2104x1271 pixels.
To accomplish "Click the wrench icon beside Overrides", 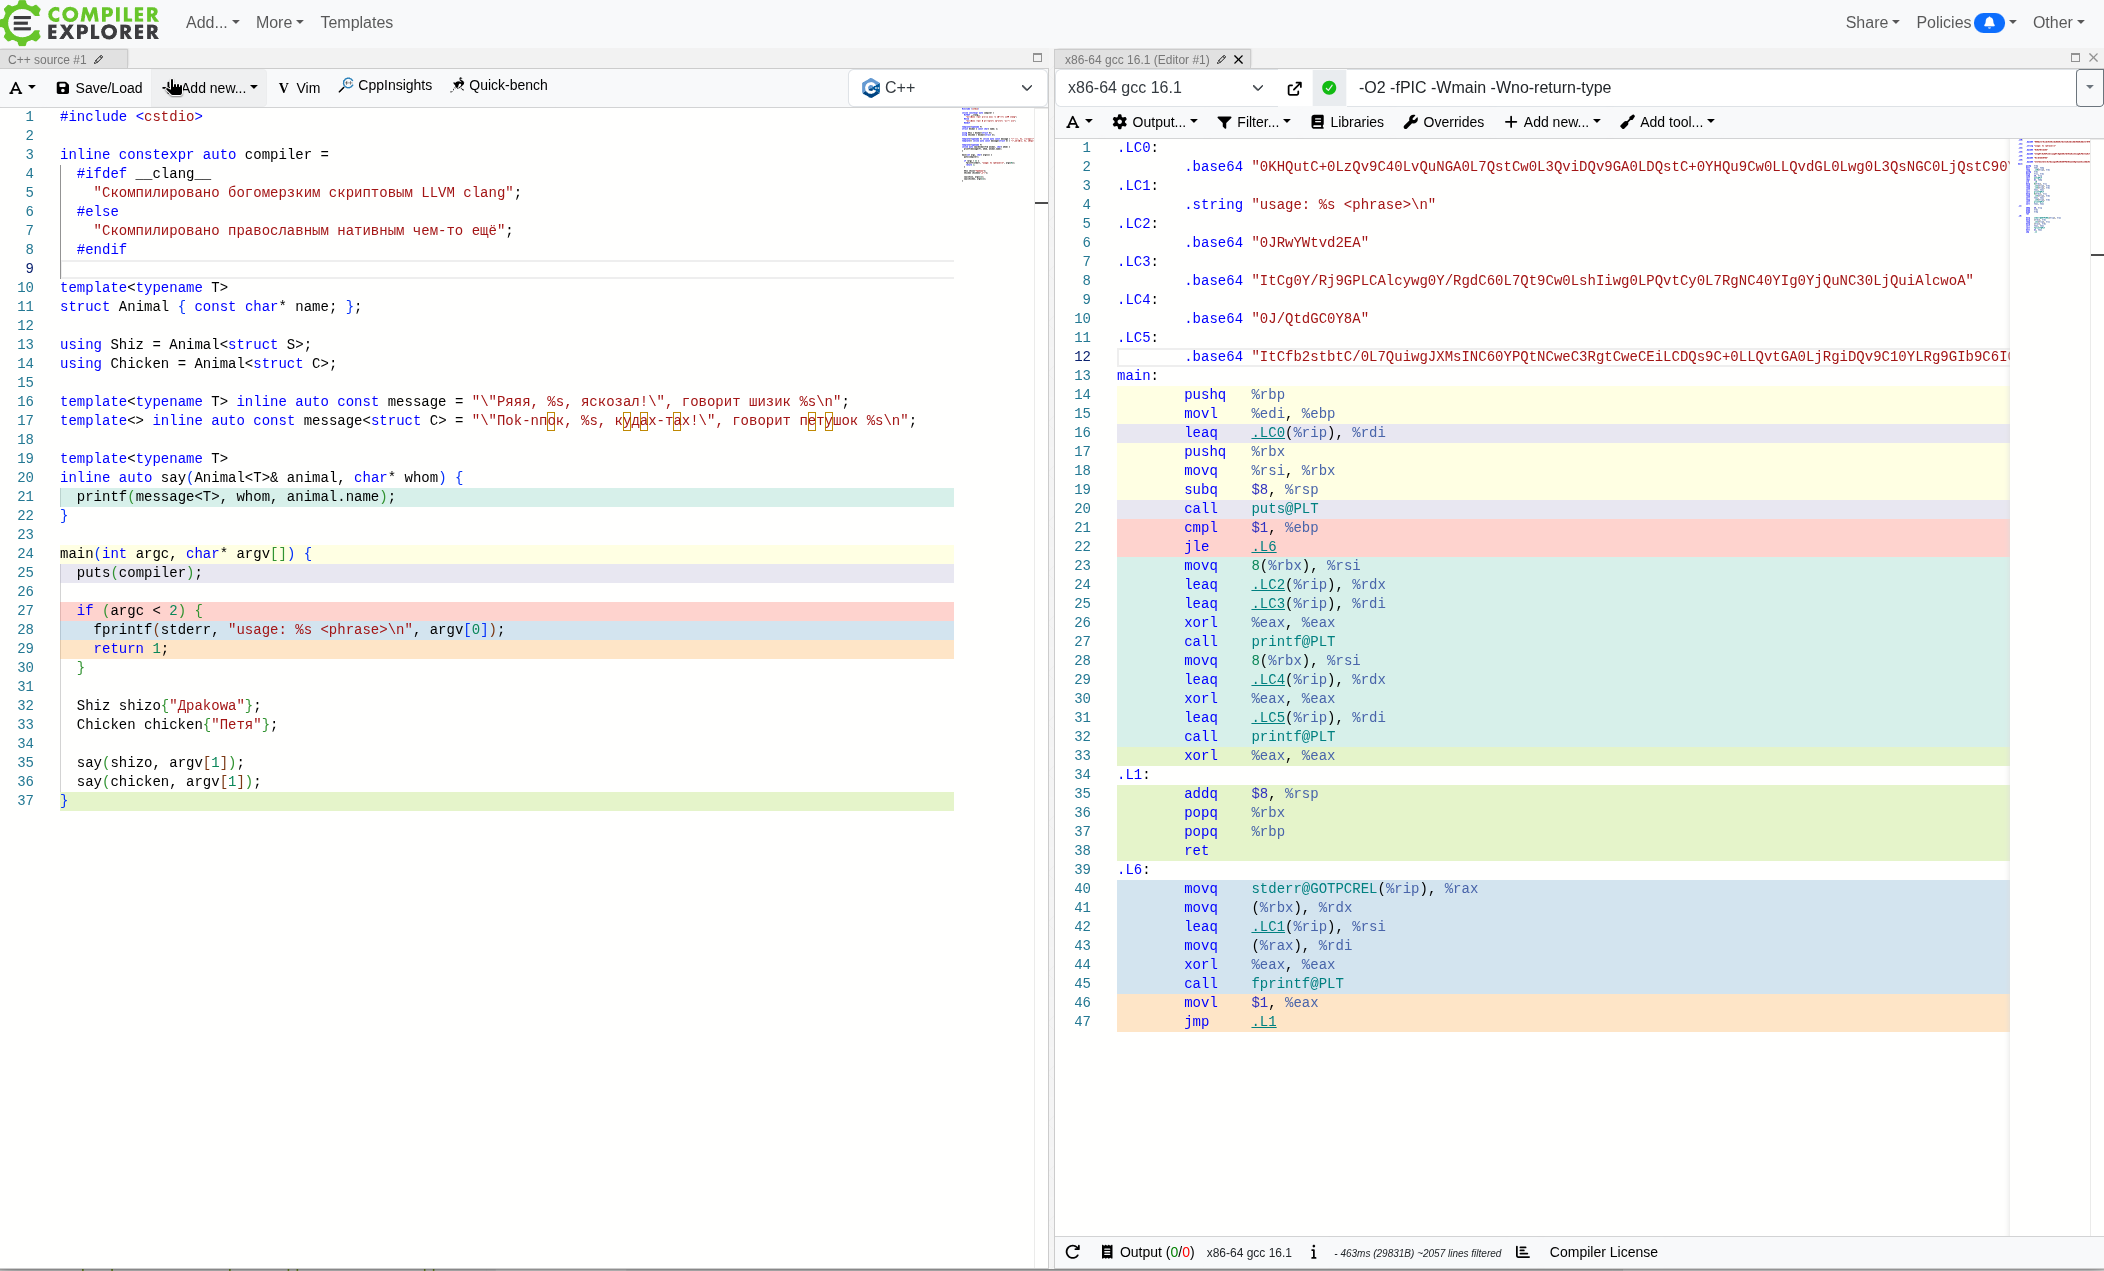I will click(x=1410, y=122).
